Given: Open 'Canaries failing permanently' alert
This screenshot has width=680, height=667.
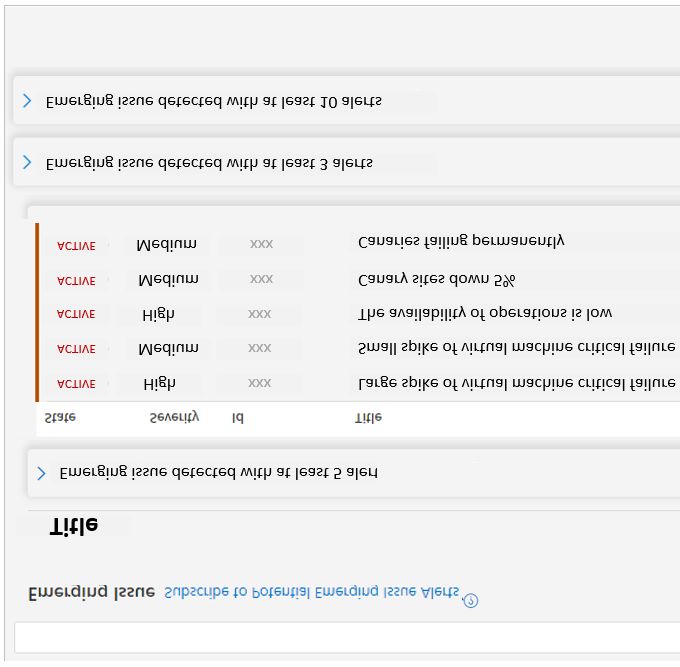Looking at the screenshot, I should point(461,241).
